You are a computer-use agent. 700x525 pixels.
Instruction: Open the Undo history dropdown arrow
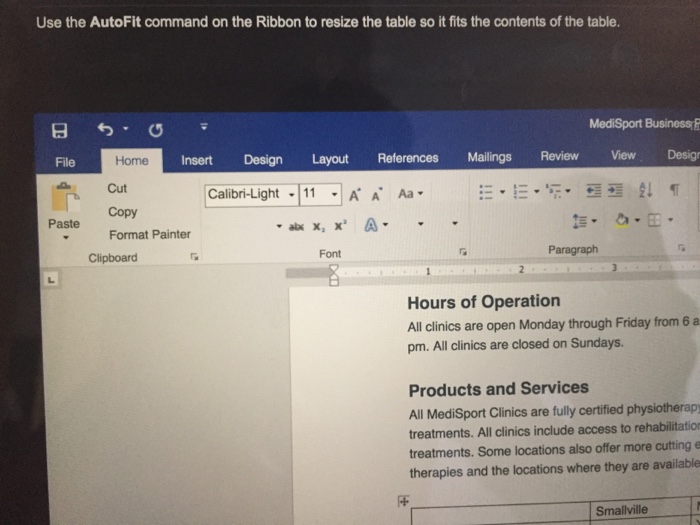click(x=126, y=129)
